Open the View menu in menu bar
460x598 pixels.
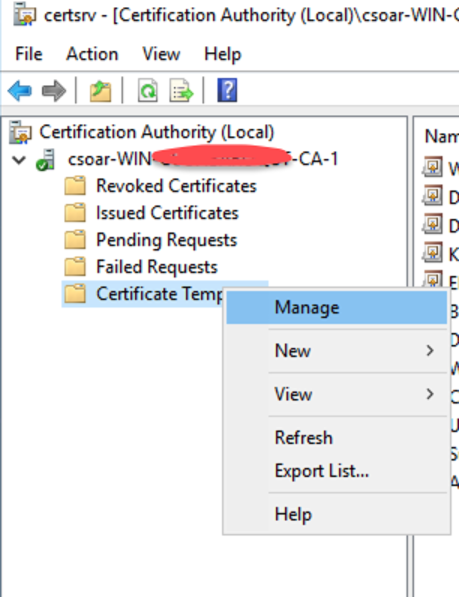(161, 54)
